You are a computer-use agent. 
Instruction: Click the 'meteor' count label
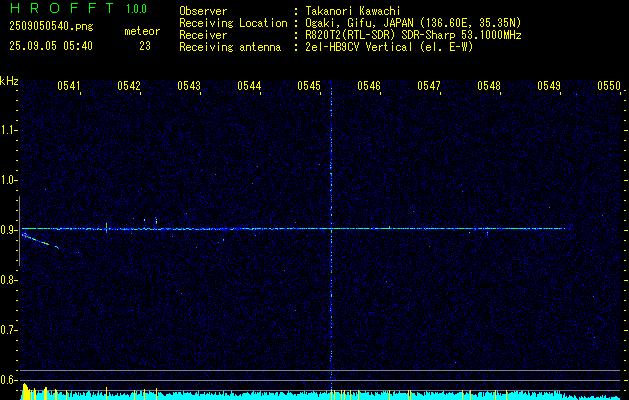coord(142,31)
